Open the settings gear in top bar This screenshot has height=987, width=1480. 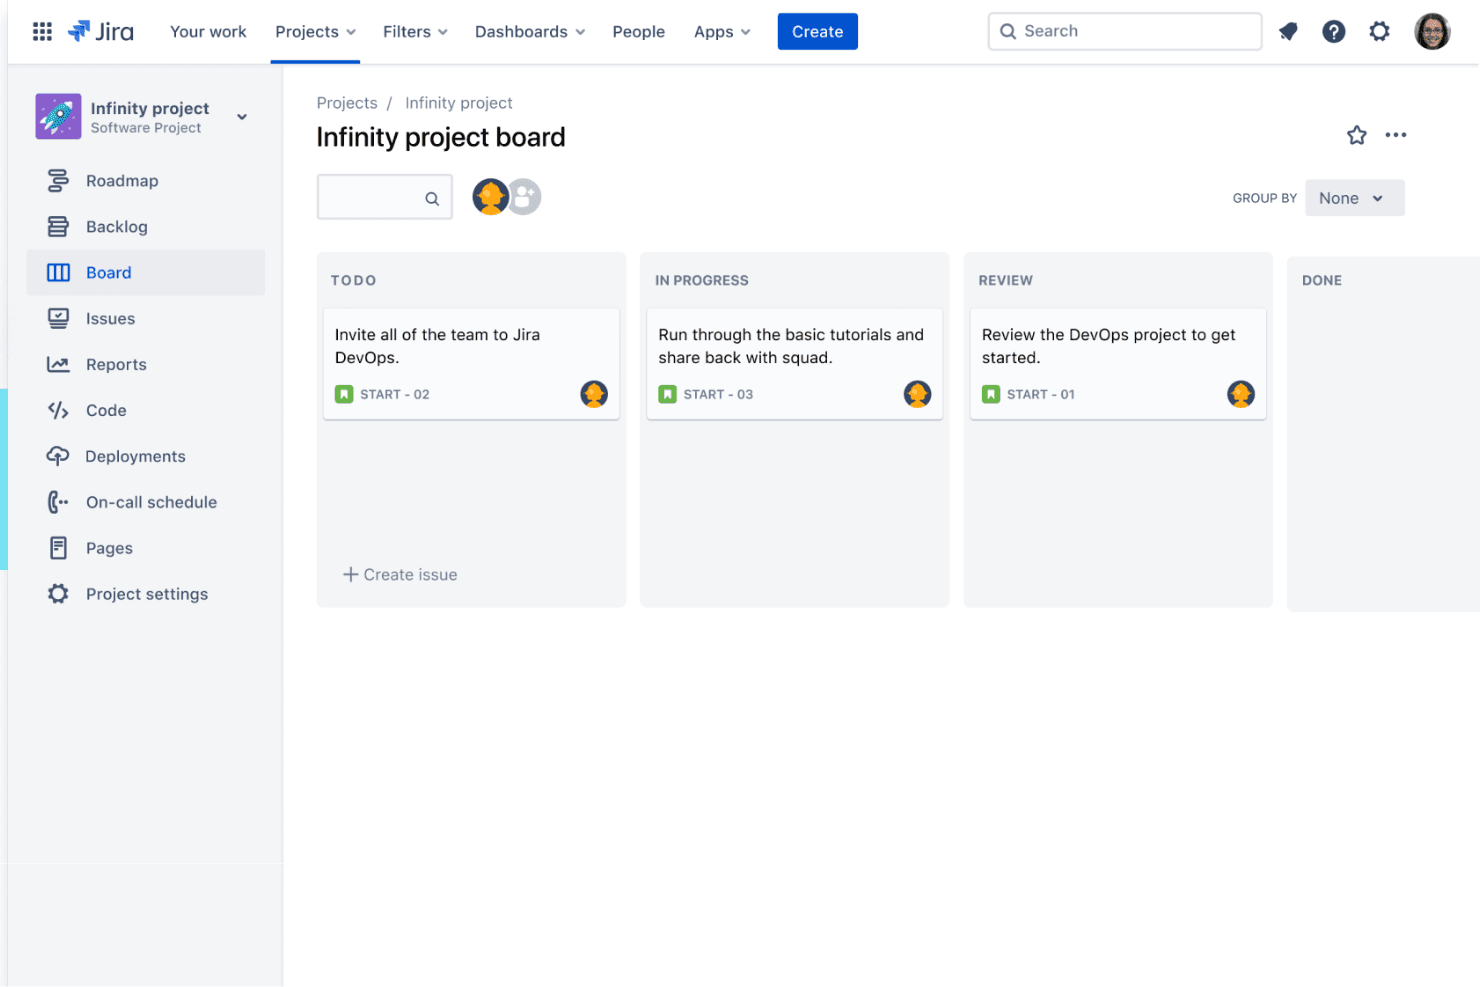1379,32
